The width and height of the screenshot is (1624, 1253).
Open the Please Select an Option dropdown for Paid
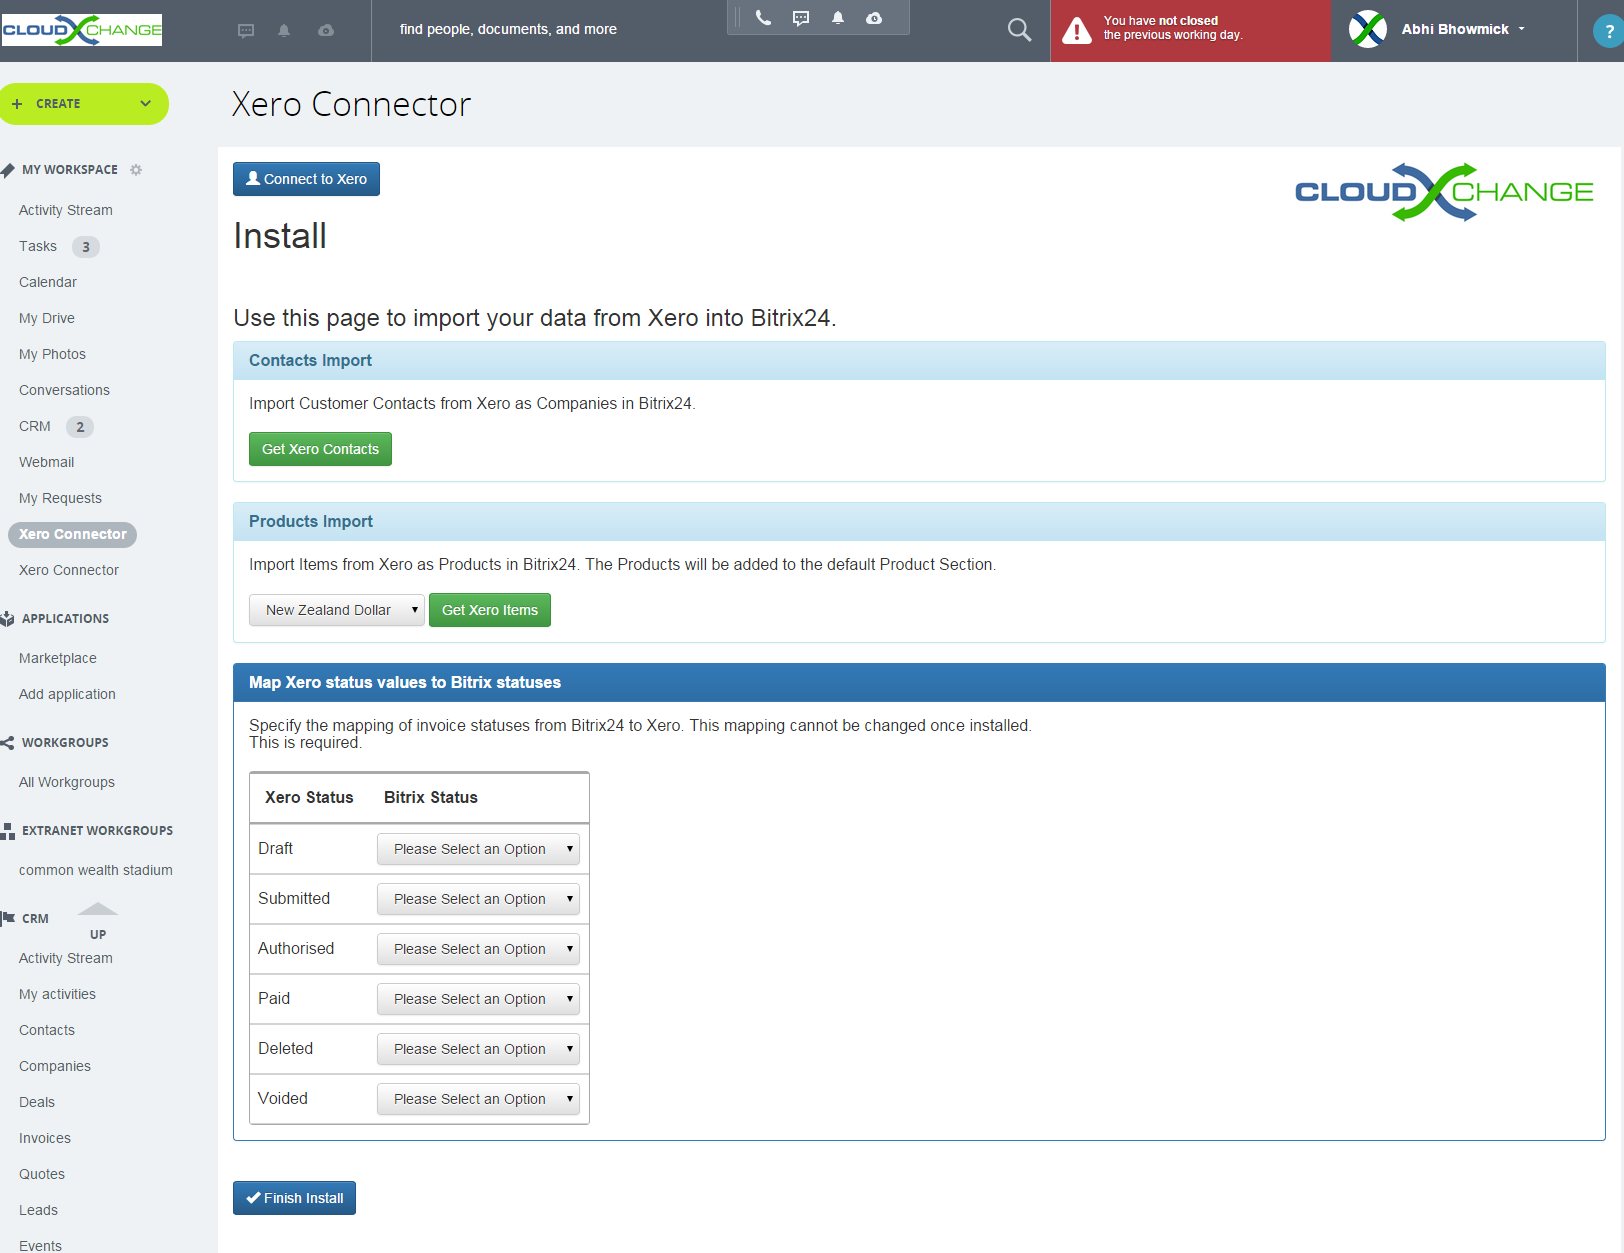pyautogui.click(x=478, y=998)
